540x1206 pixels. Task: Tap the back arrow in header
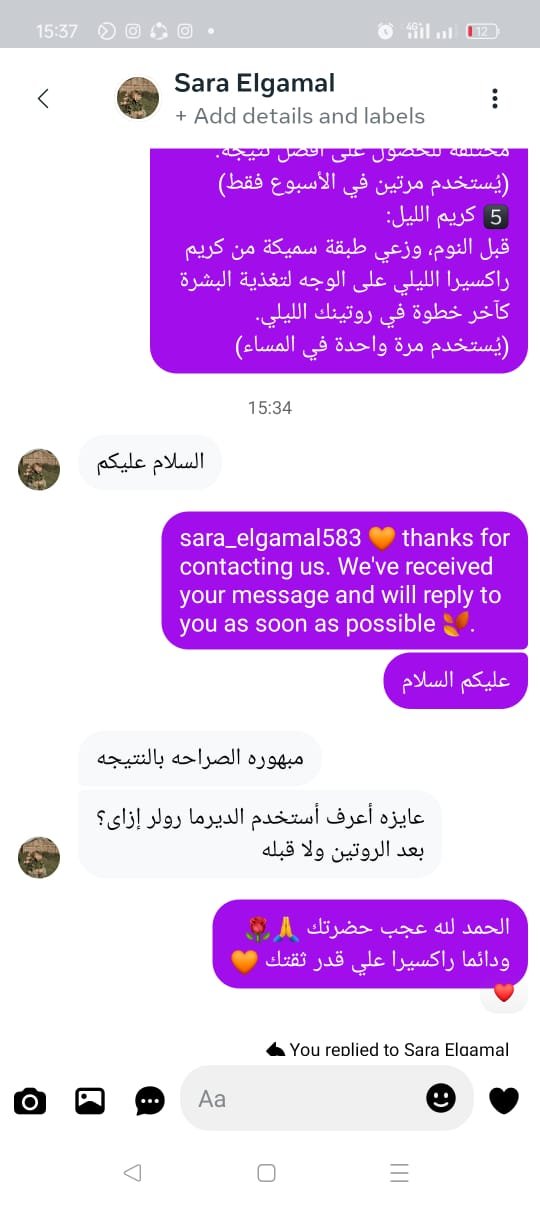(43, 98)
